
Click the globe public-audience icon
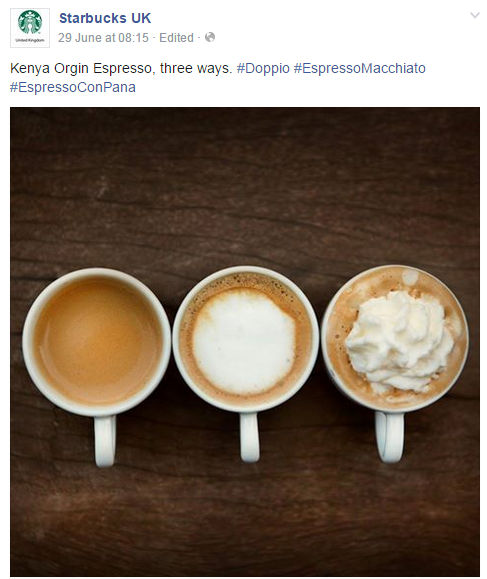[210, 37]
